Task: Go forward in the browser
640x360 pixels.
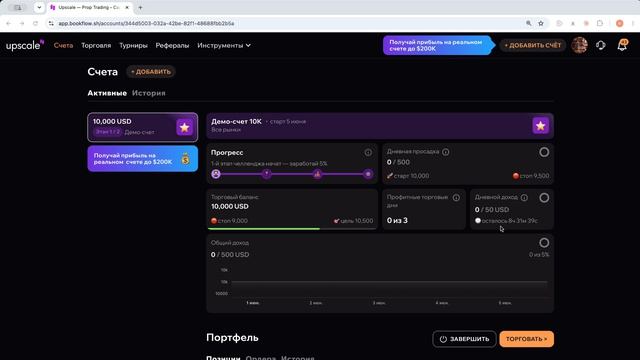Action: [22, 24]
